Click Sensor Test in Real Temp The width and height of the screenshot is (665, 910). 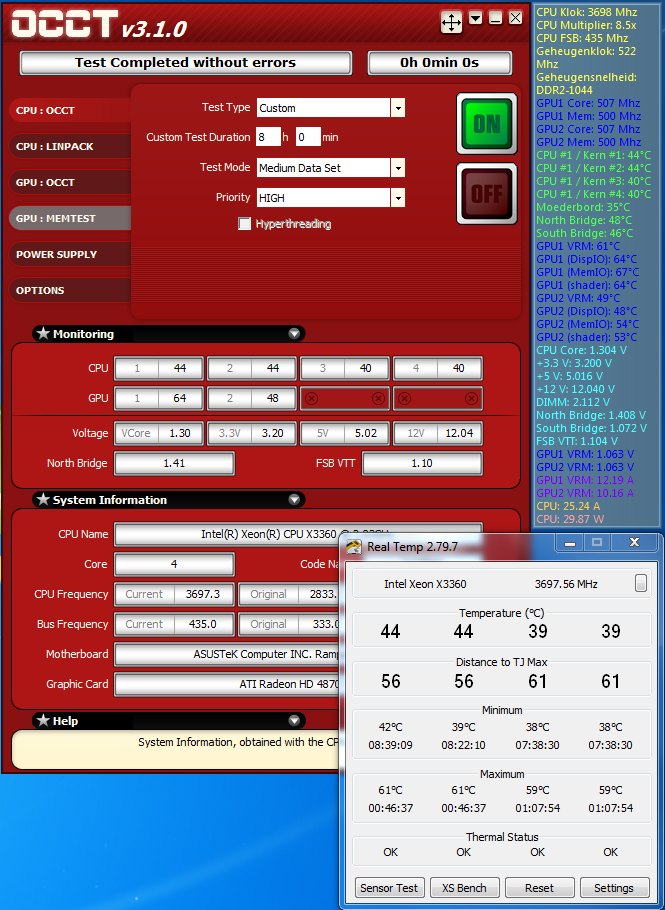tap(389, 888)
